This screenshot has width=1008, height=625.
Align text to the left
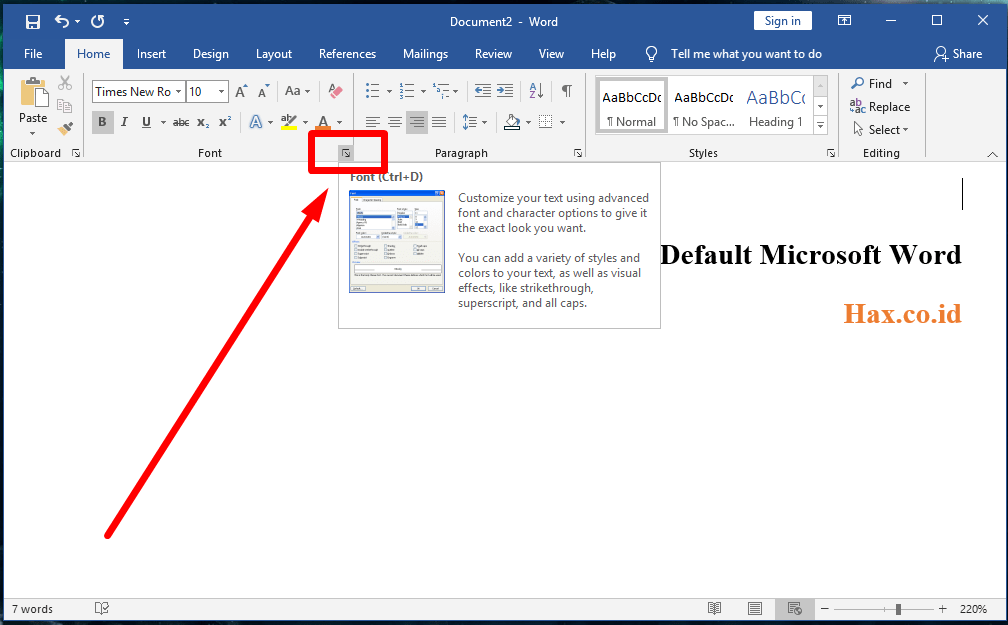[373, 122]
